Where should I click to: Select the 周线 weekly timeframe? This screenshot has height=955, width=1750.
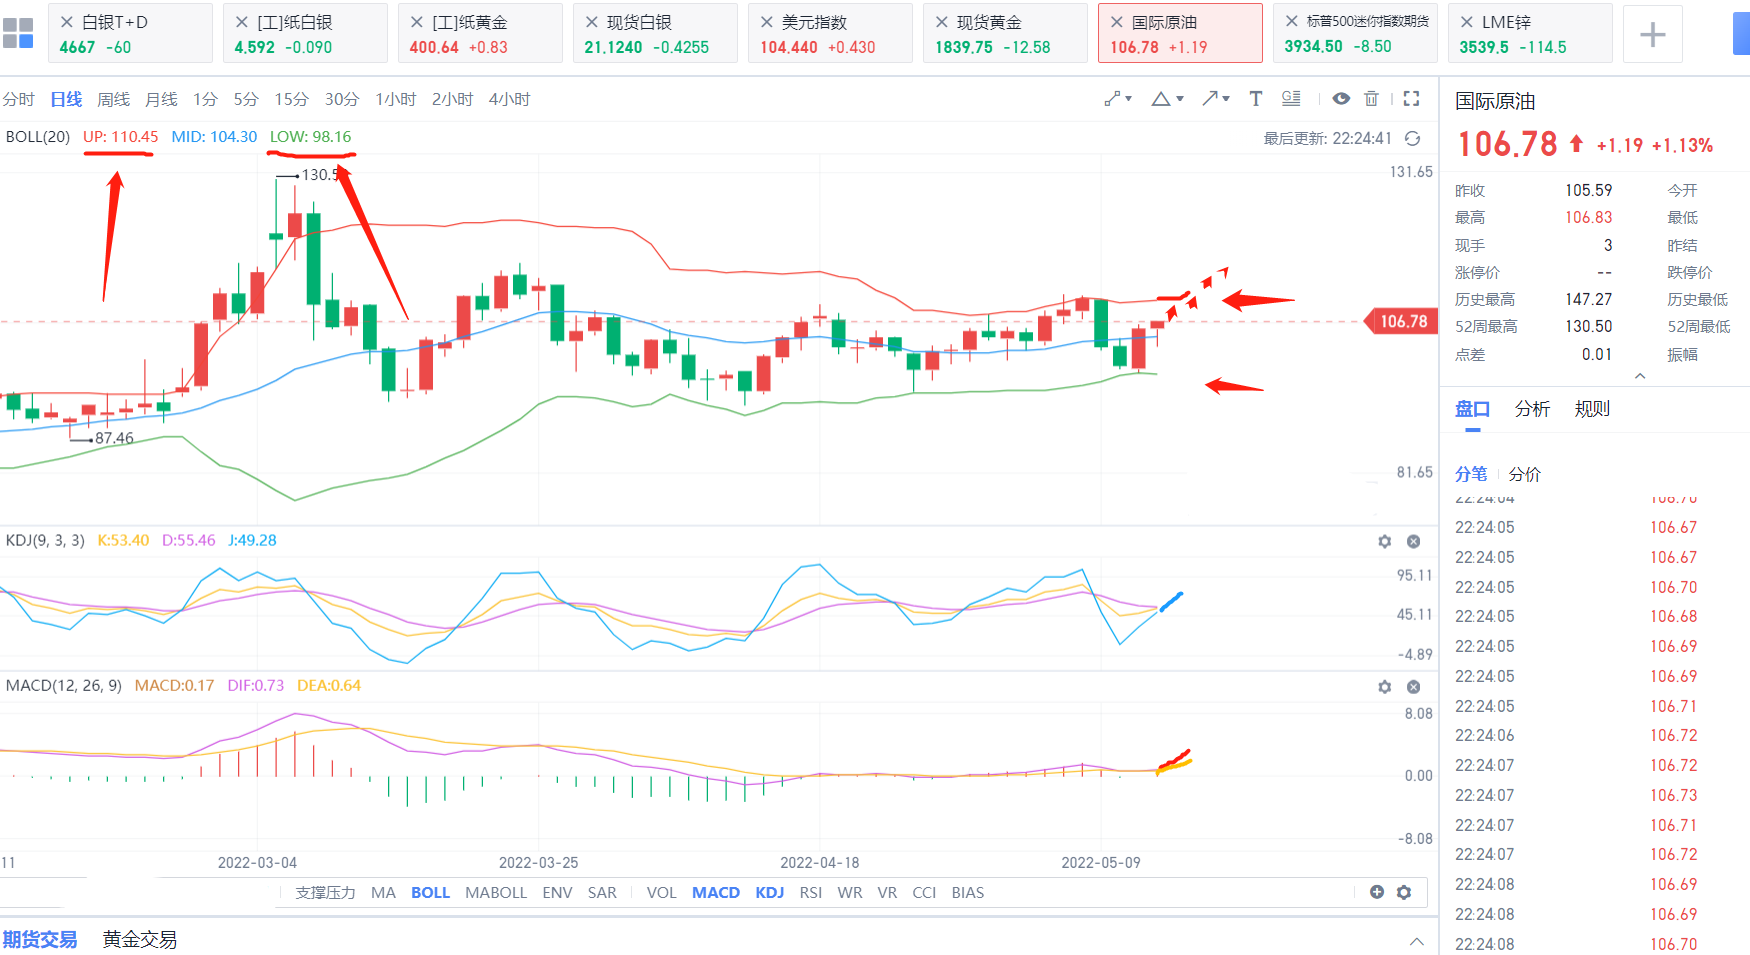(x=113, y=99)
